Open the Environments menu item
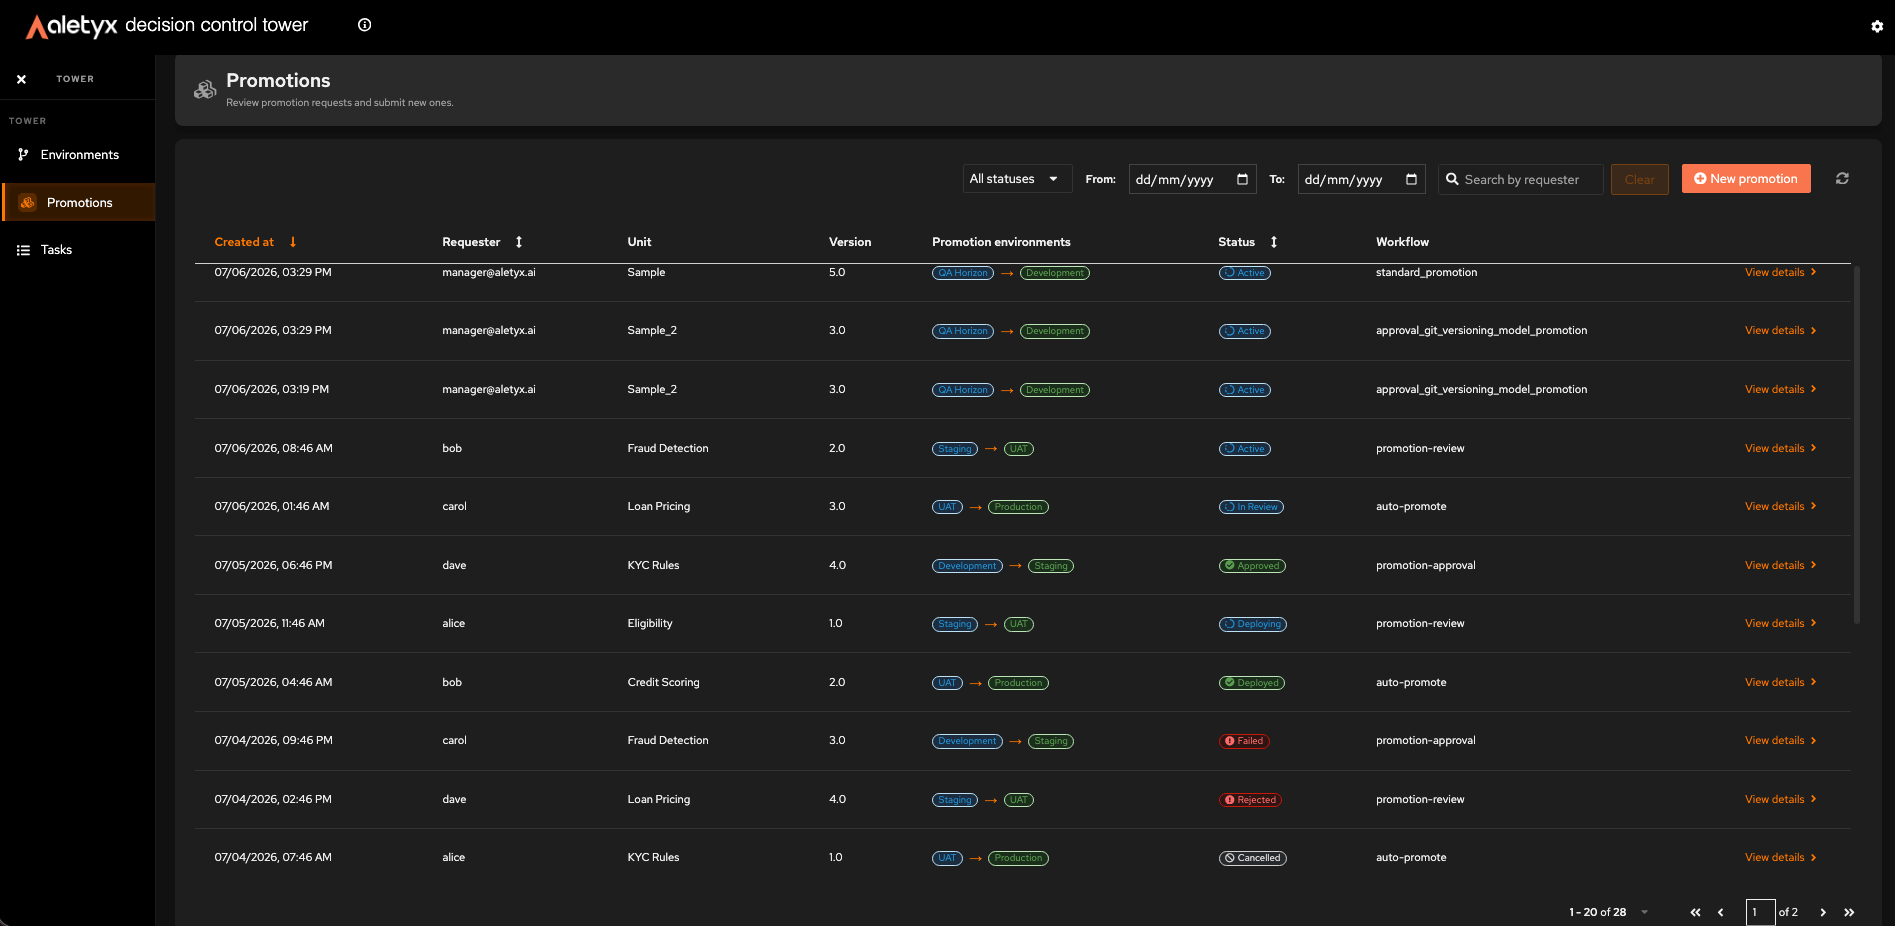 [x=78, y=155]
